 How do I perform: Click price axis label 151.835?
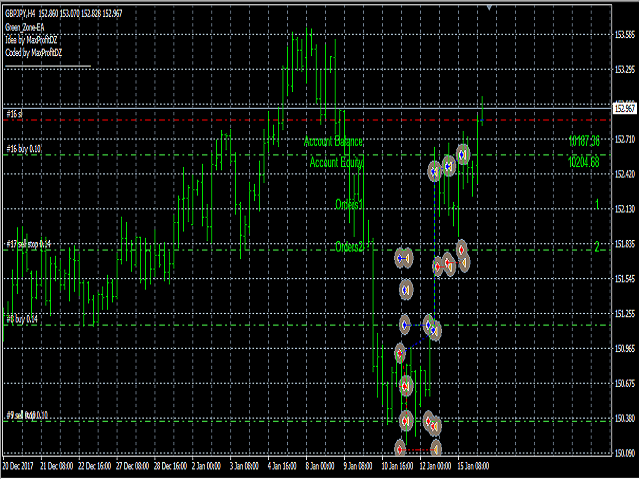(625, 244)
